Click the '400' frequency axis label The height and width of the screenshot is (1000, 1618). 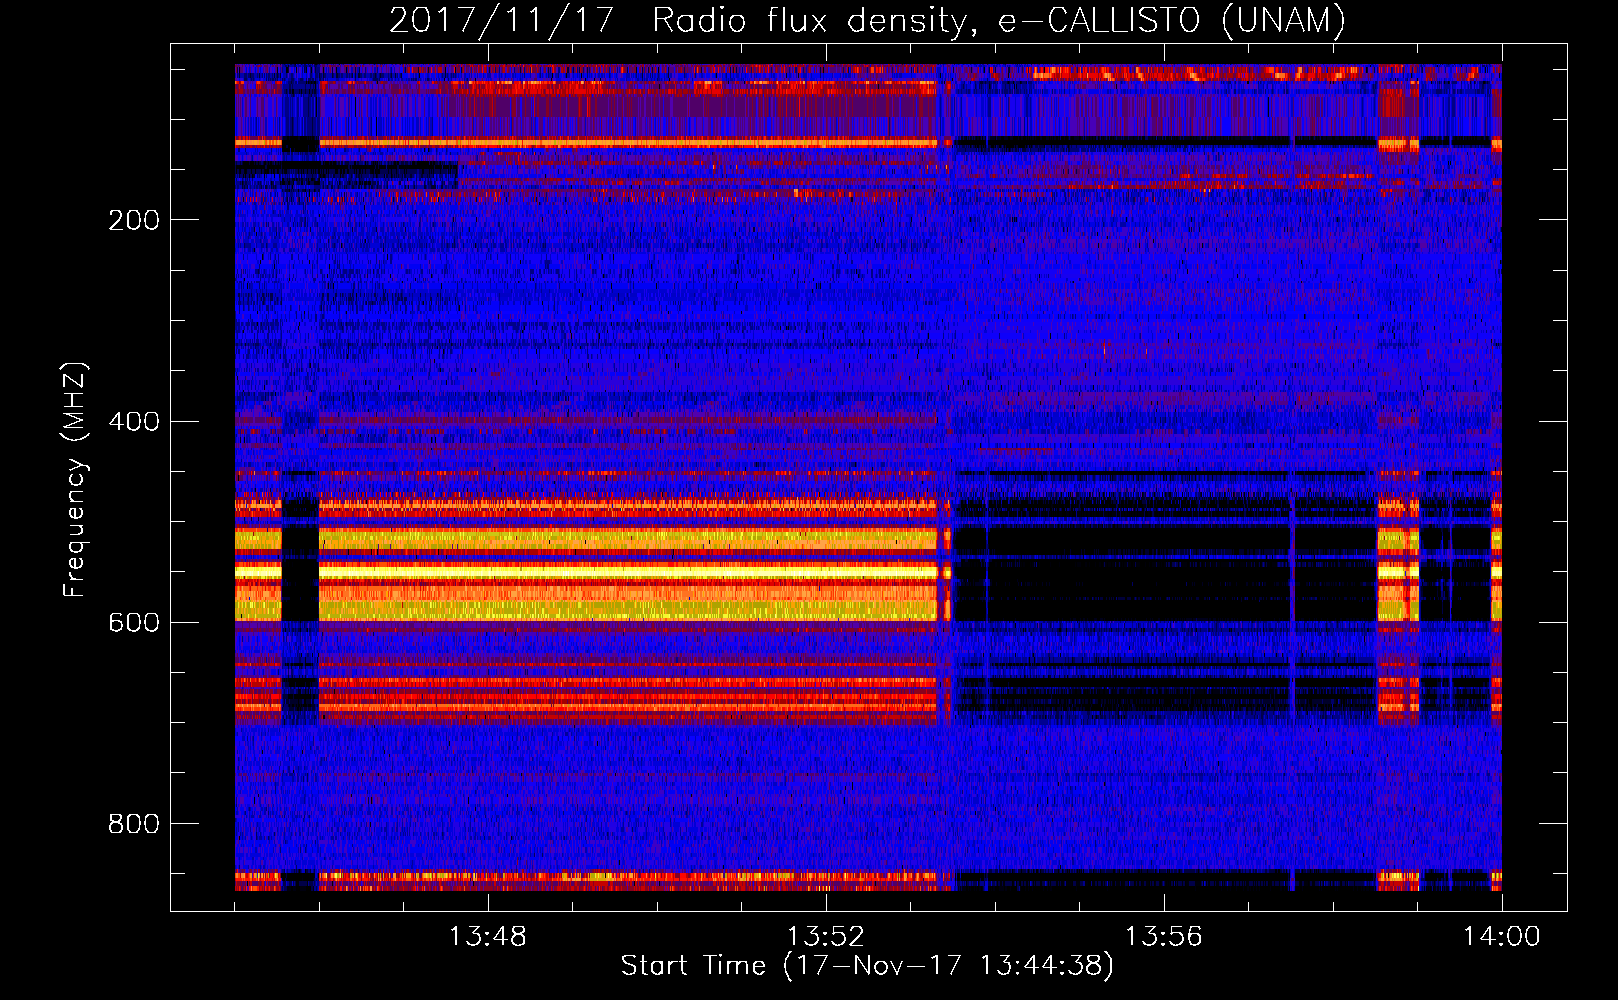[x=134, y=421]
